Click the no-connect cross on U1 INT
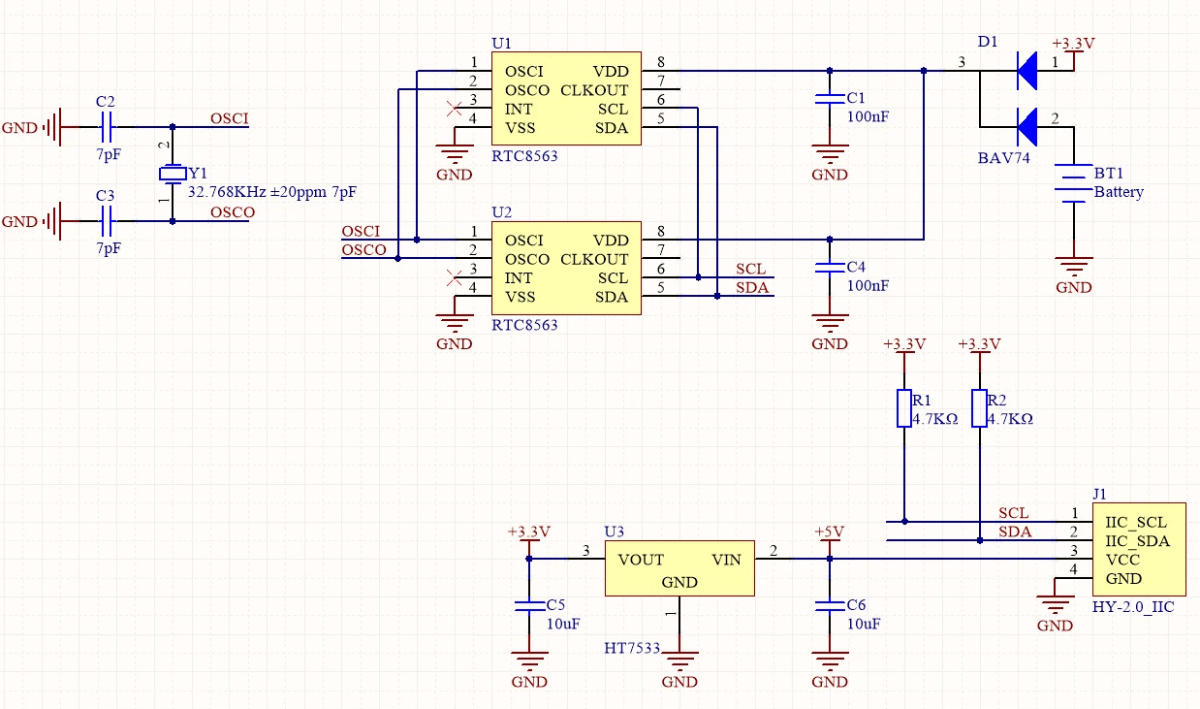This screenshot has width=1200, height=709. click(x=454, y=108)
